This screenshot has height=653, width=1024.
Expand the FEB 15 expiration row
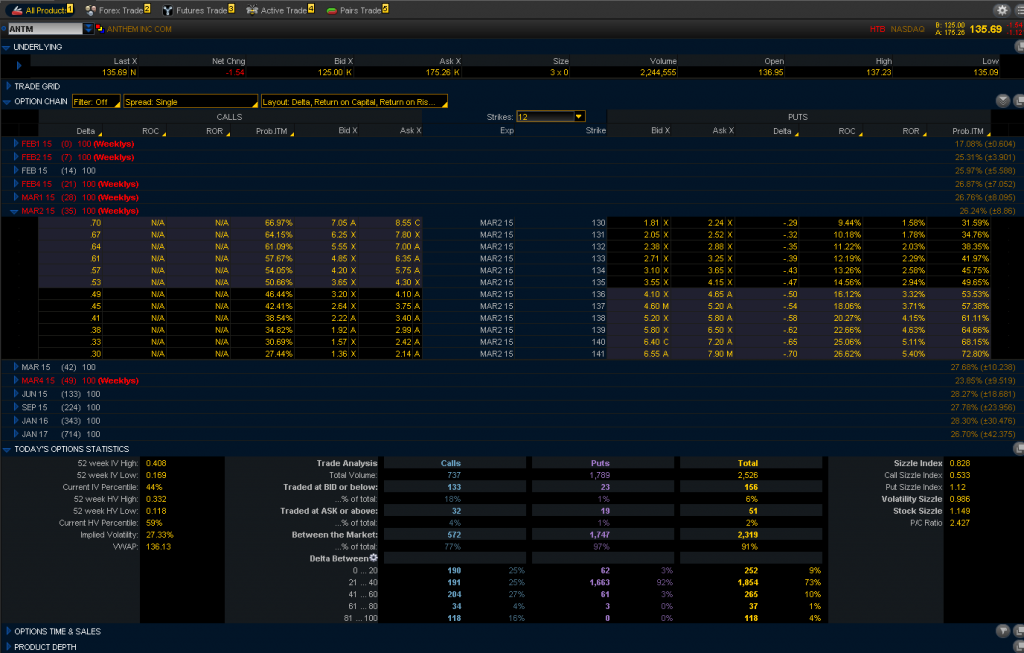[16, 170]
